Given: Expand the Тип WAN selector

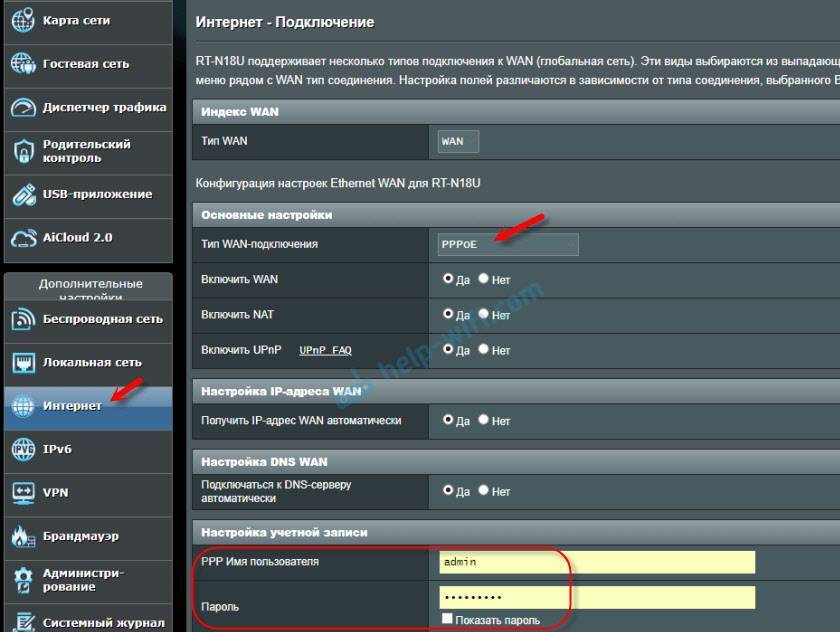Looking at the screenshot, I should click(458, 141).
